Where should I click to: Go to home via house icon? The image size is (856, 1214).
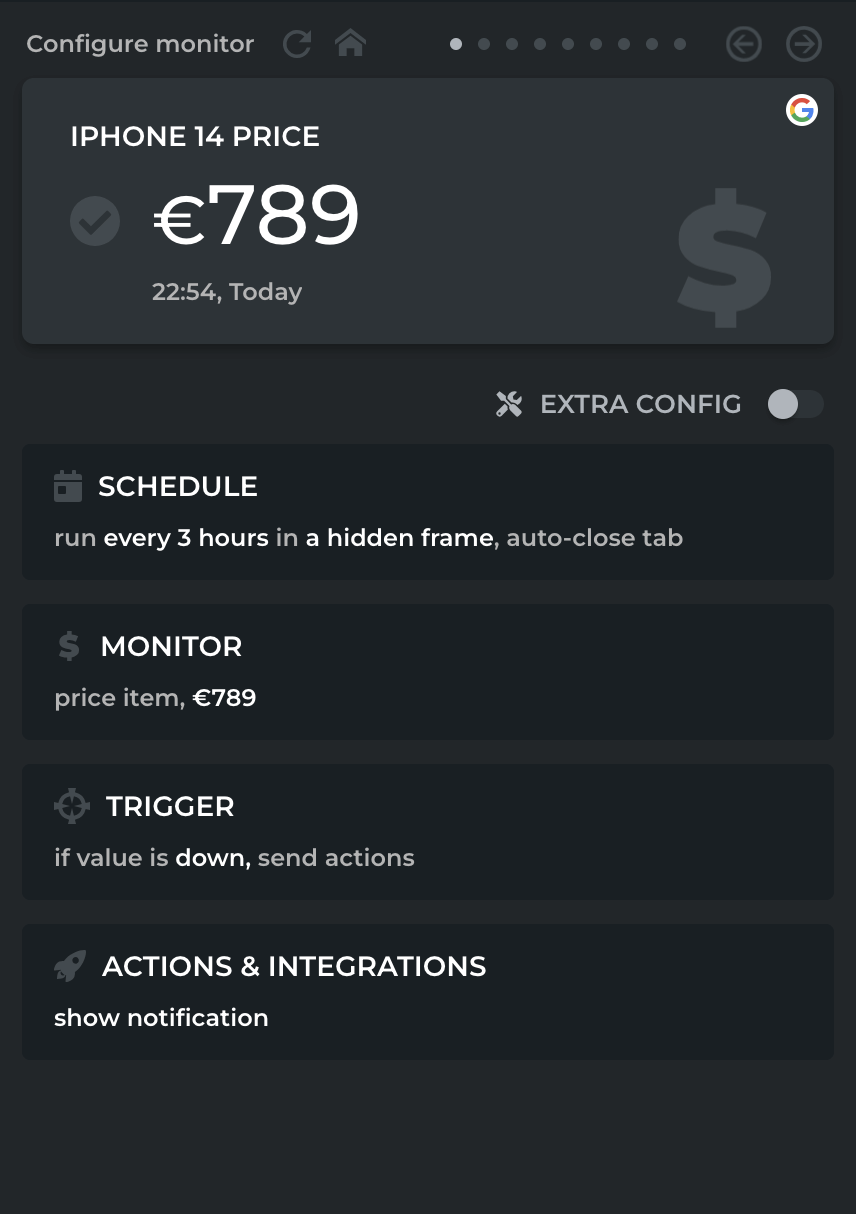point(350,44)
